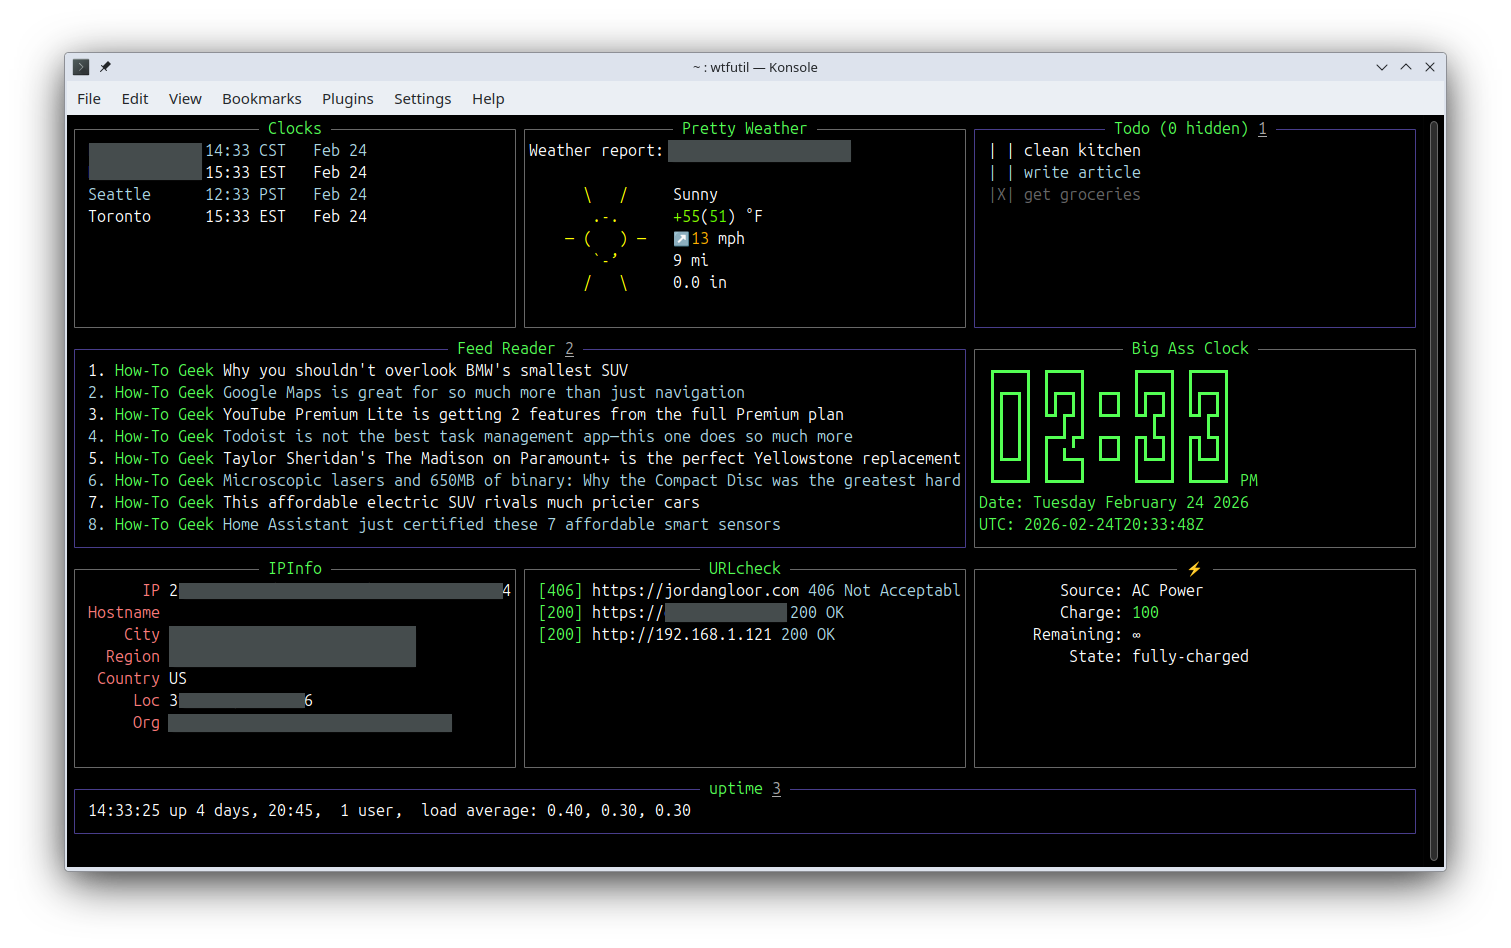
Task: Click the 'Sunny' weather condition text
Action: (x=695, y=194)
